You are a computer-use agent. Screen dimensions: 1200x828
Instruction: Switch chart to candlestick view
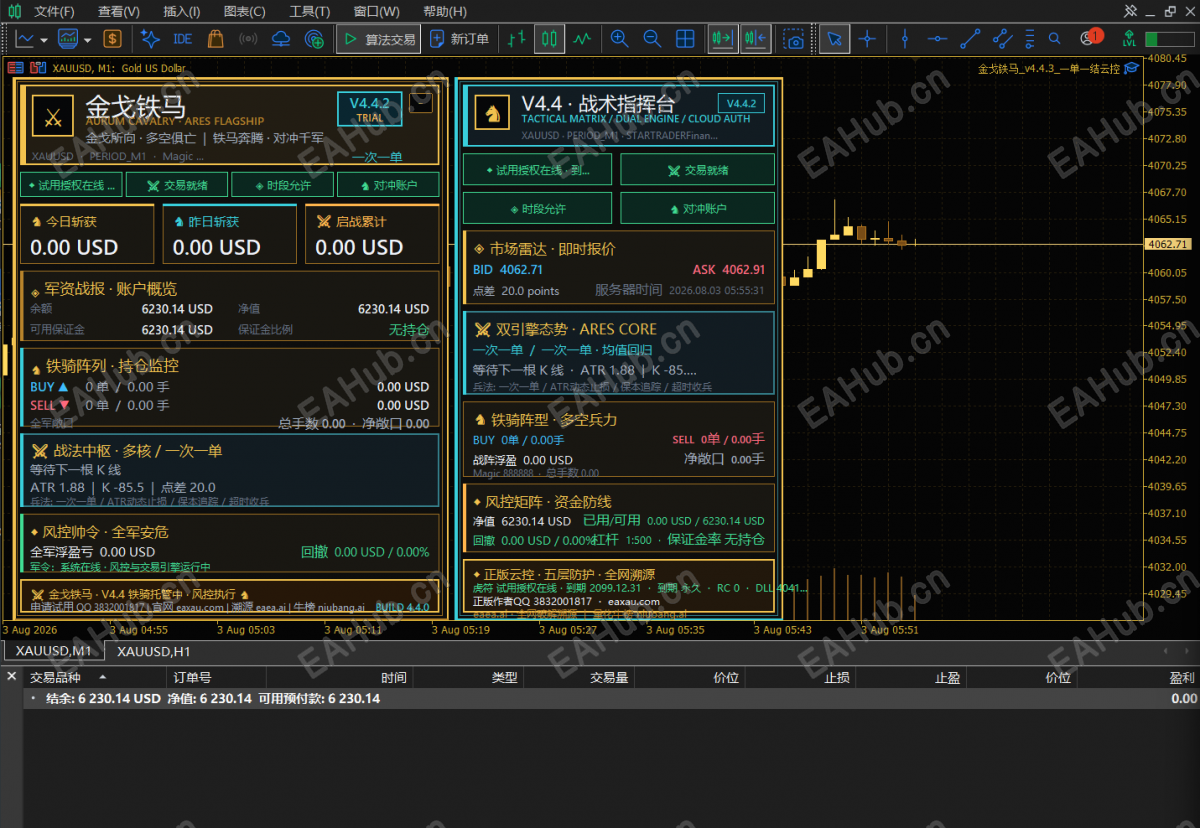pos(548,39)
